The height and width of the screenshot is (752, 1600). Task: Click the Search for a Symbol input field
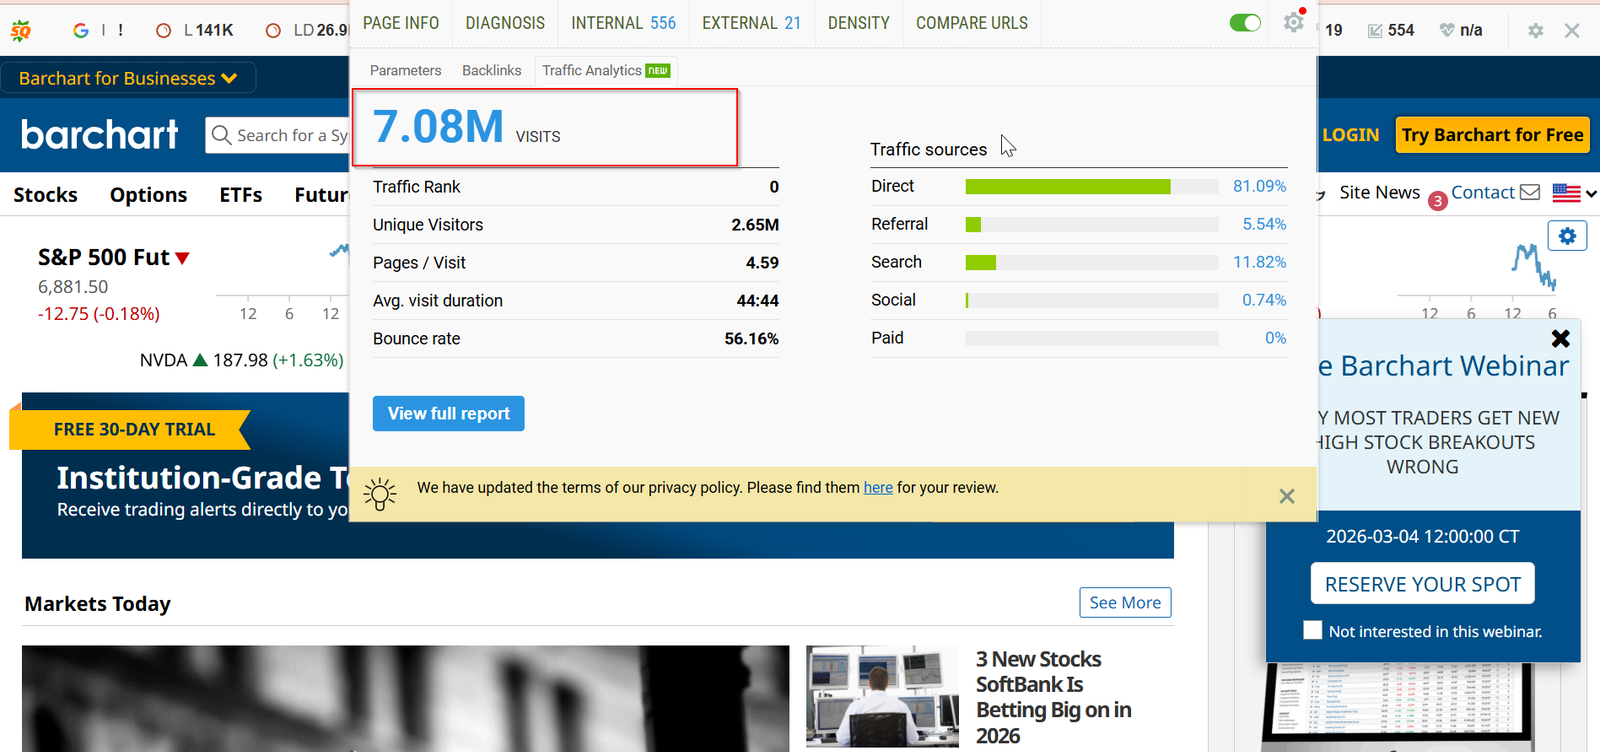click(278, 134)
